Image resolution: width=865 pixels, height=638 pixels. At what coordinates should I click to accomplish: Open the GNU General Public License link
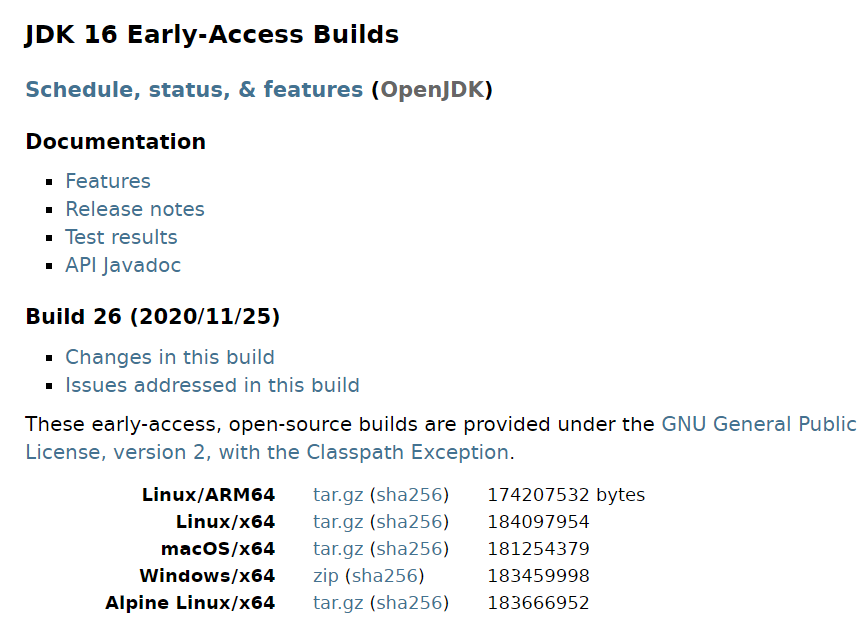click(758, 424)
